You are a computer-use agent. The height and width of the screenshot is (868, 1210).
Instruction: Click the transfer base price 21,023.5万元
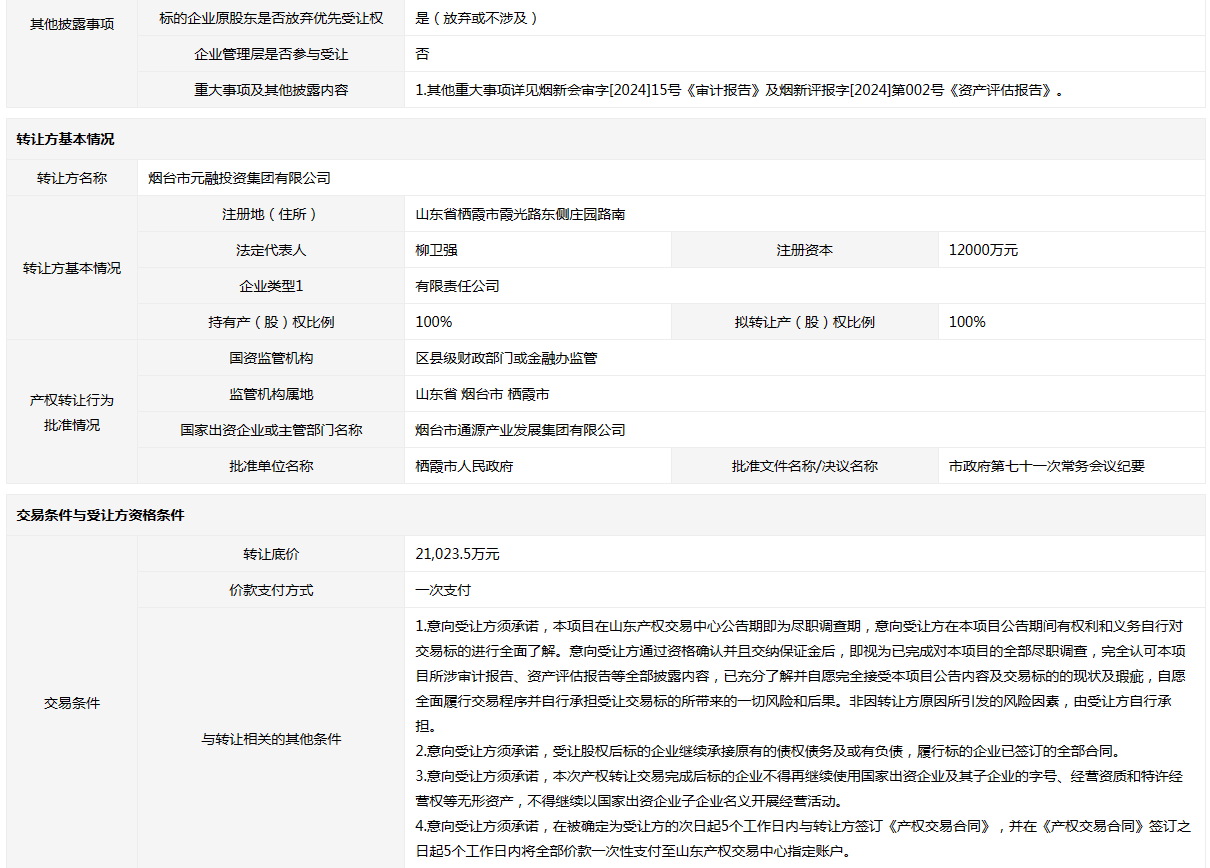tap(457, 554)
